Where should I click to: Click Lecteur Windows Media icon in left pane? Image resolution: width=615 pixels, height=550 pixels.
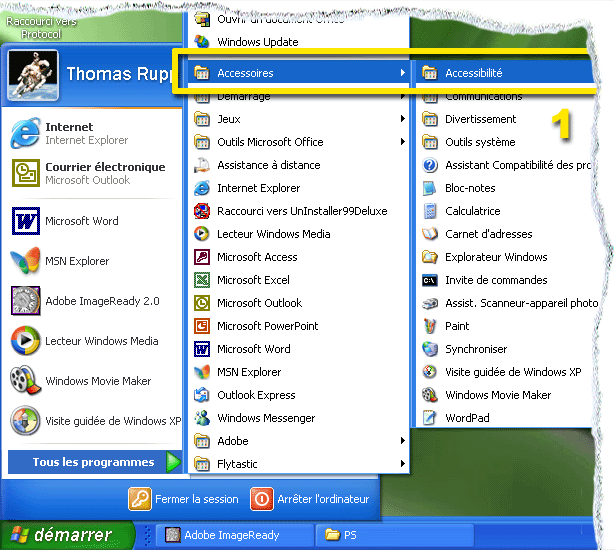tap(25, 341)
